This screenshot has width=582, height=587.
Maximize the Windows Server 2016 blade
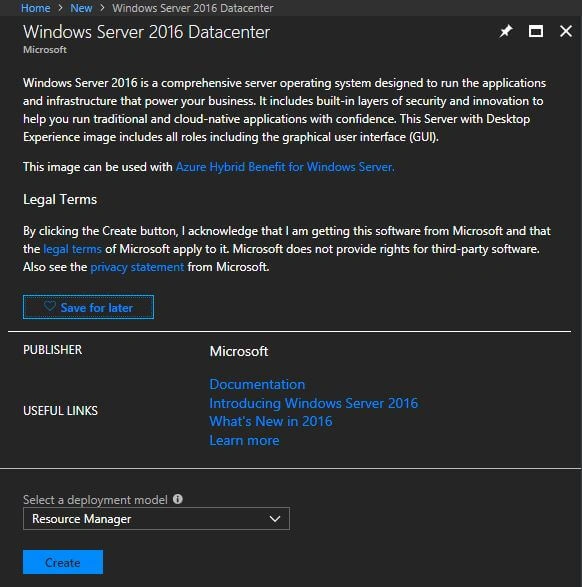coord(536,31)
